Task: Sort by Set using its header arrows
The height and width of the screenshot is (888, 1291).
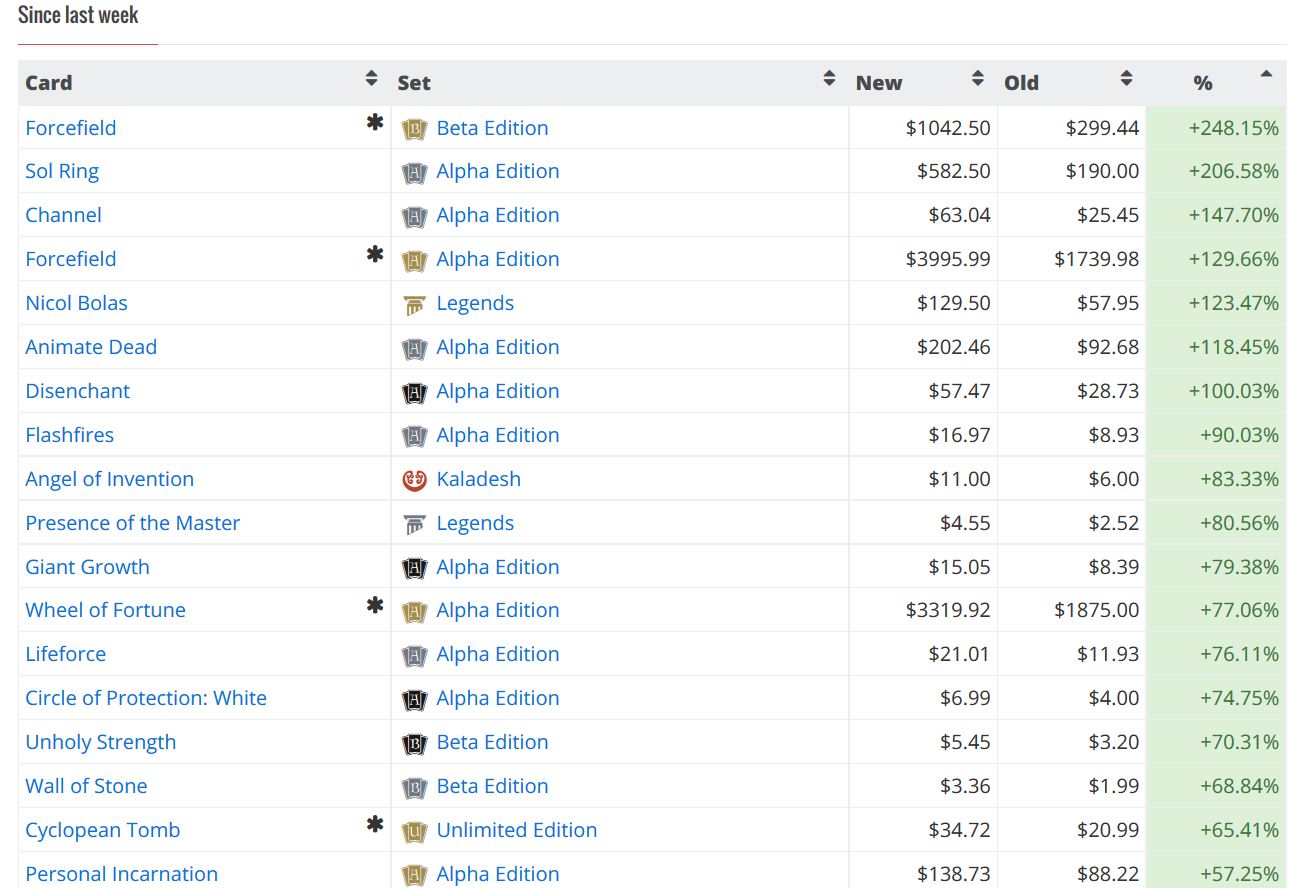Action: [x=829, y=79]
